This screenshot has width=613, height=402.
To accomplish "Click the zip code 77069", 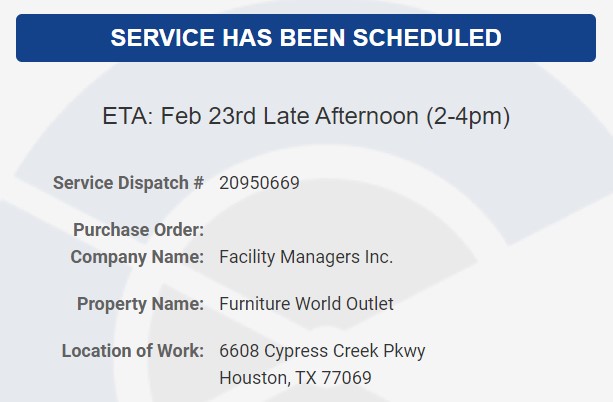I will 346,378.
